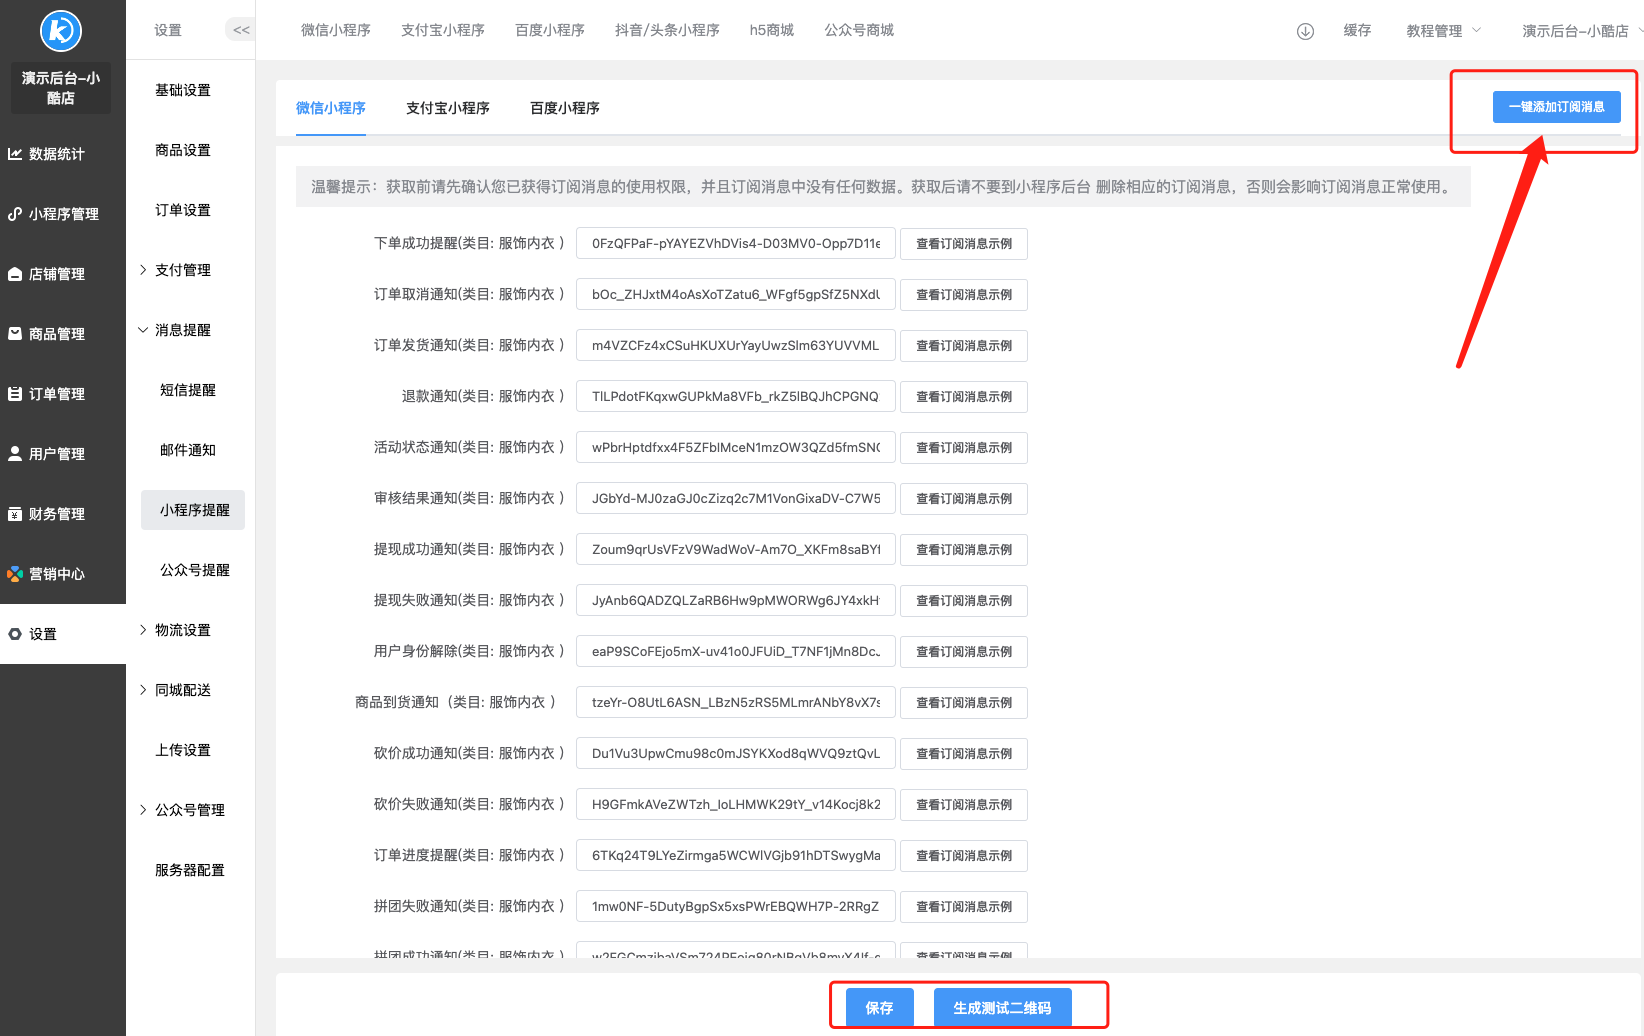
Task: Edit the 提现成功通知 template ID field
Action: [x=736, y=550]
